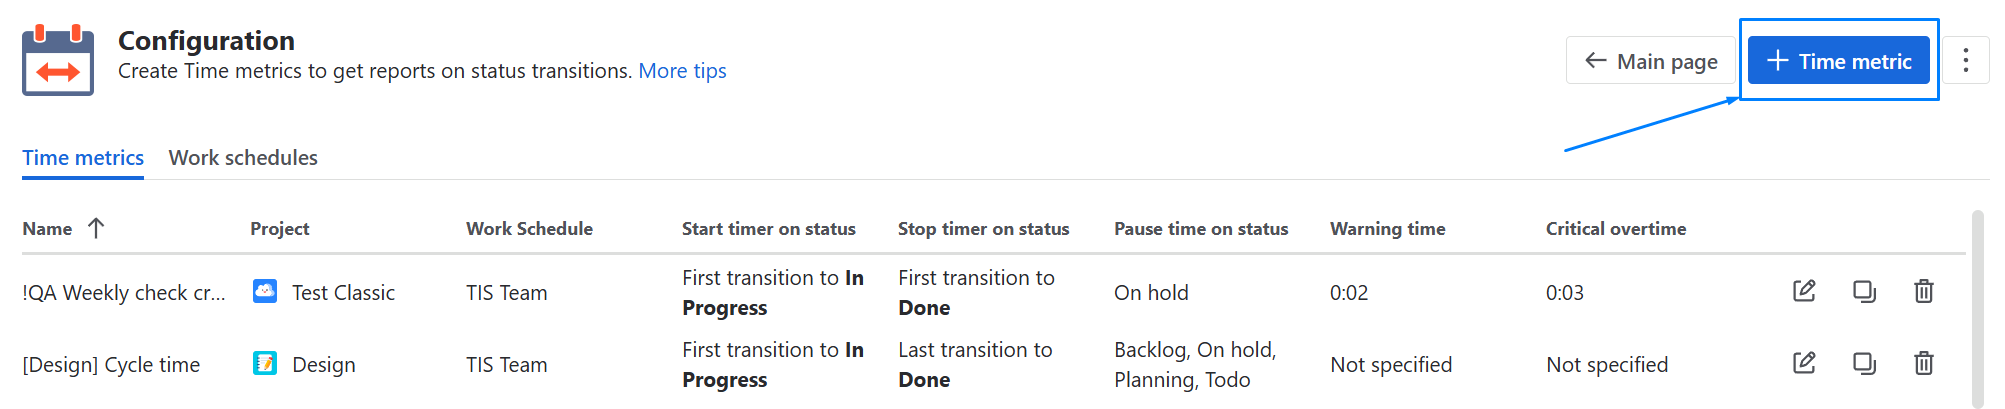Click the Test Classic project icon
This screenshot has height=409, width=2005.
(265, 292)
